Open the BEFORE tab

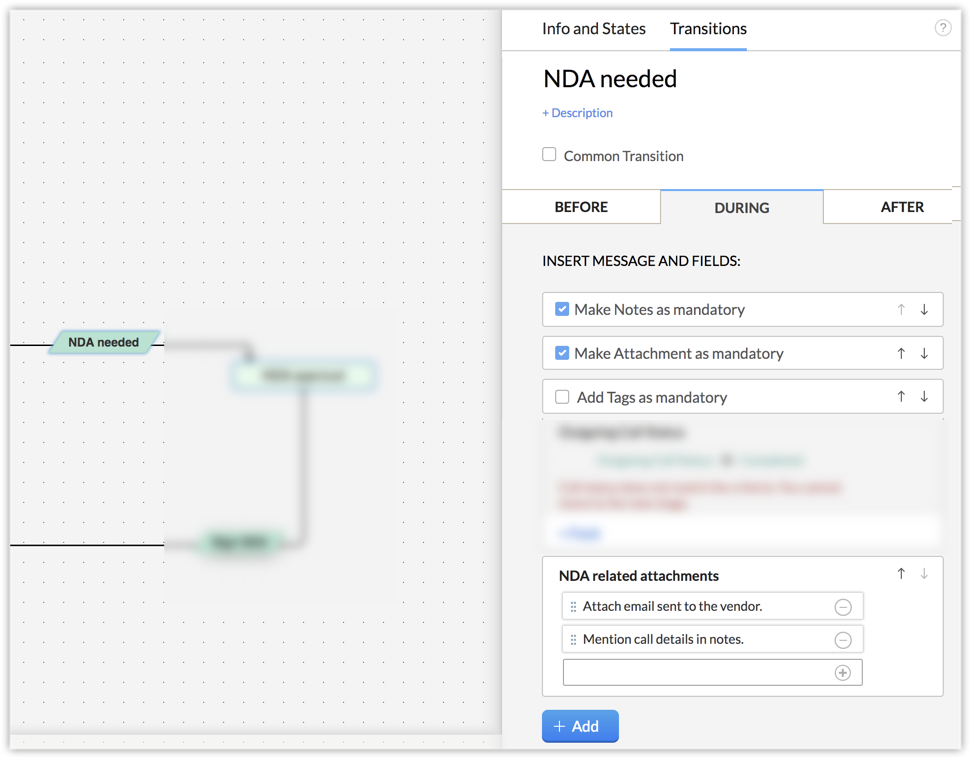581,207
